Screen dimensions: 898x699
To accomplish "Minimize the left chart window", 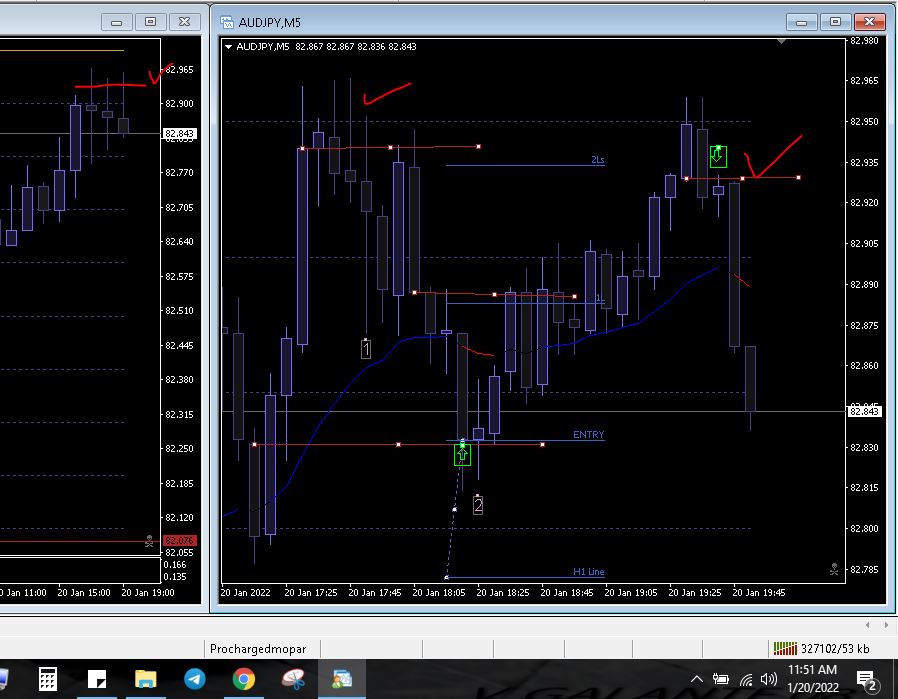I will (116, 22).
